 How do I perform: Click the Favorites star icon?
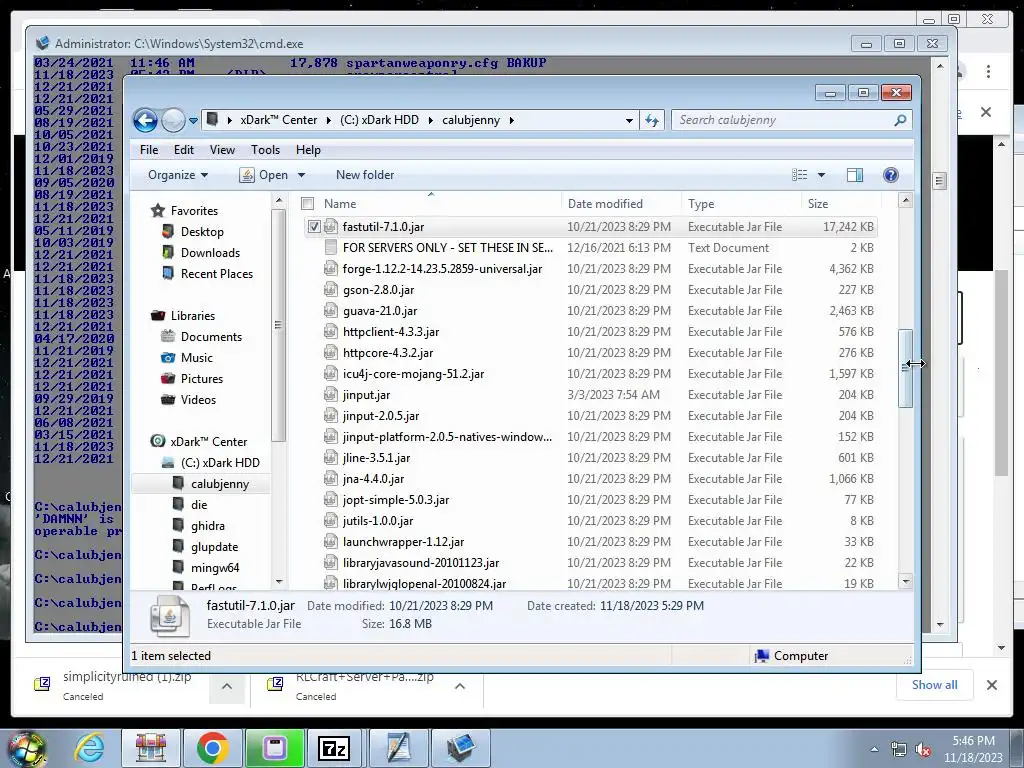(x=157, y=211)
